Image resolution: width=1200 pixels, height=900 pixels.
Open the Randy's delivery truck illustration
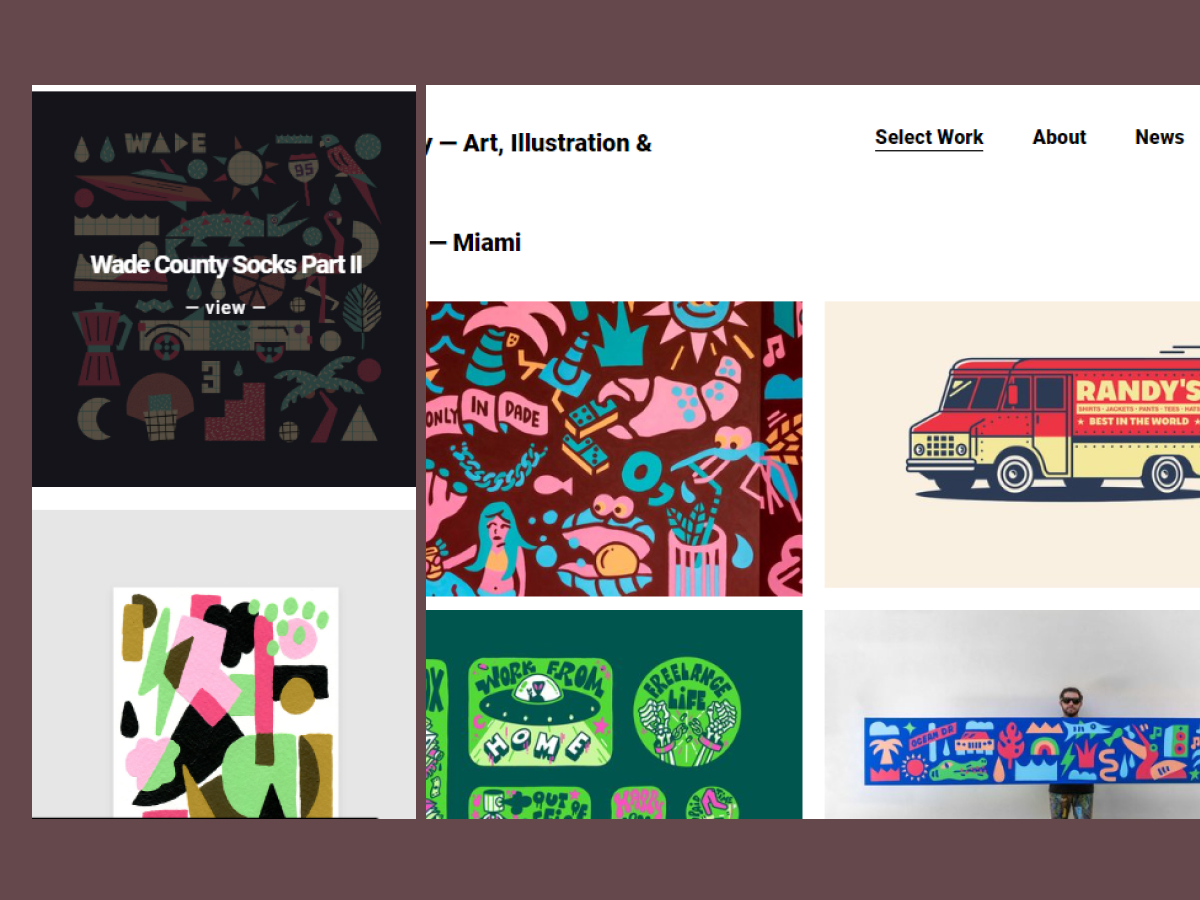(x=1012, y=444)
